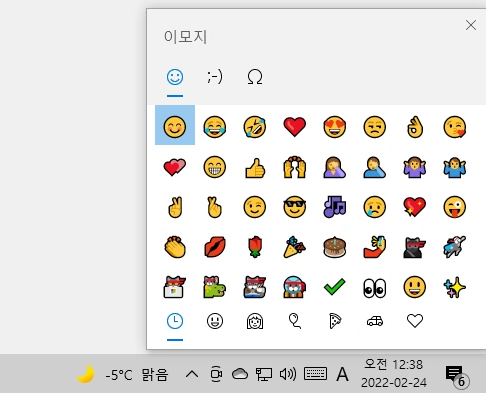Choose the kiss lips emoji
The image size is (486, 393).
click(215, 247)
